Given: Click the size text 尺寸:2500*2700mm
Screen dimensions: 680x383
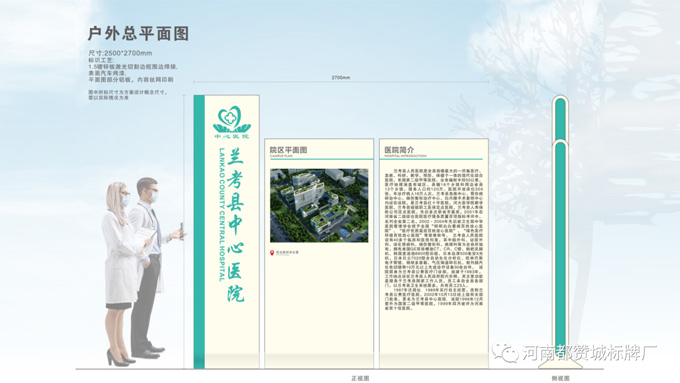Looking at the screenshot, I should tap(120, 53).
